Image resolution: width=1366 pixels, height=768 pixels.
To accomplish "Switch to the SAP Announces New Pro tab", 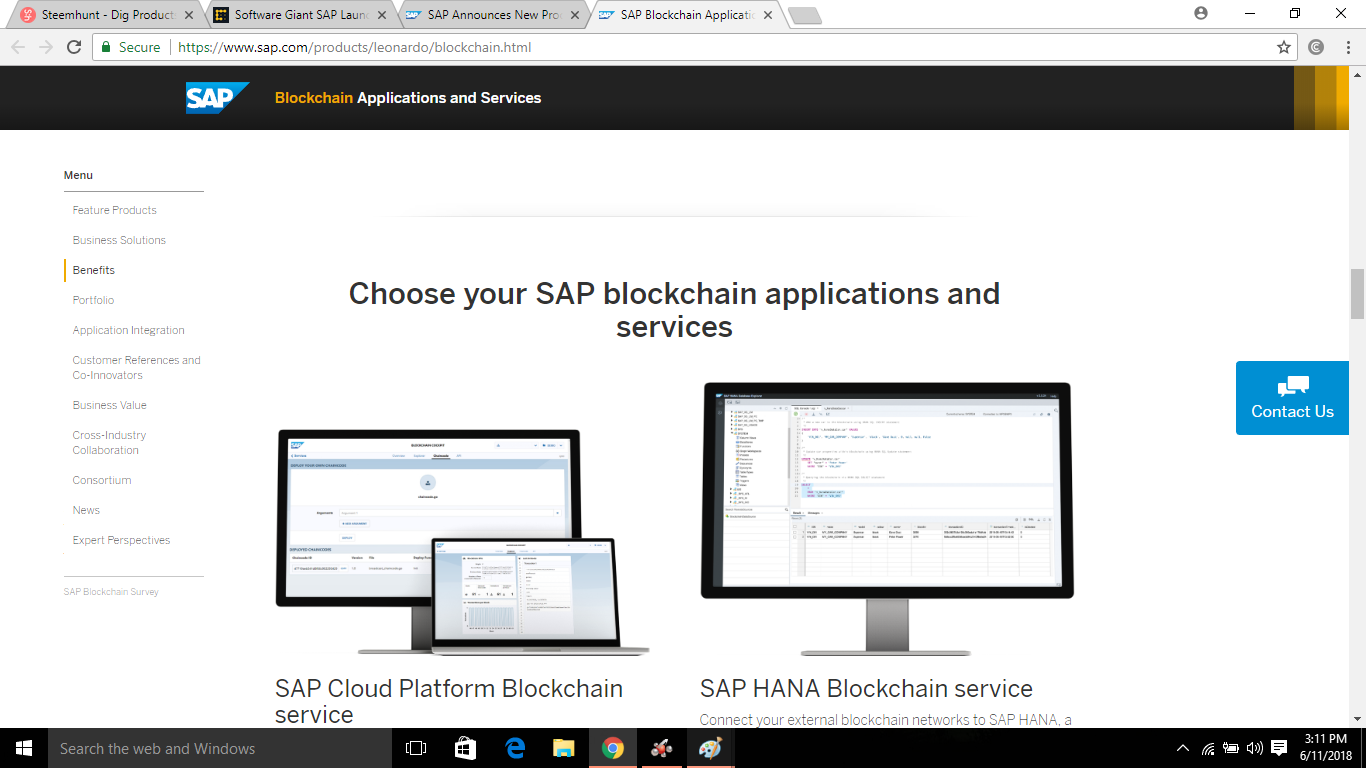I will pyautogui.click(x=494, y=15).
